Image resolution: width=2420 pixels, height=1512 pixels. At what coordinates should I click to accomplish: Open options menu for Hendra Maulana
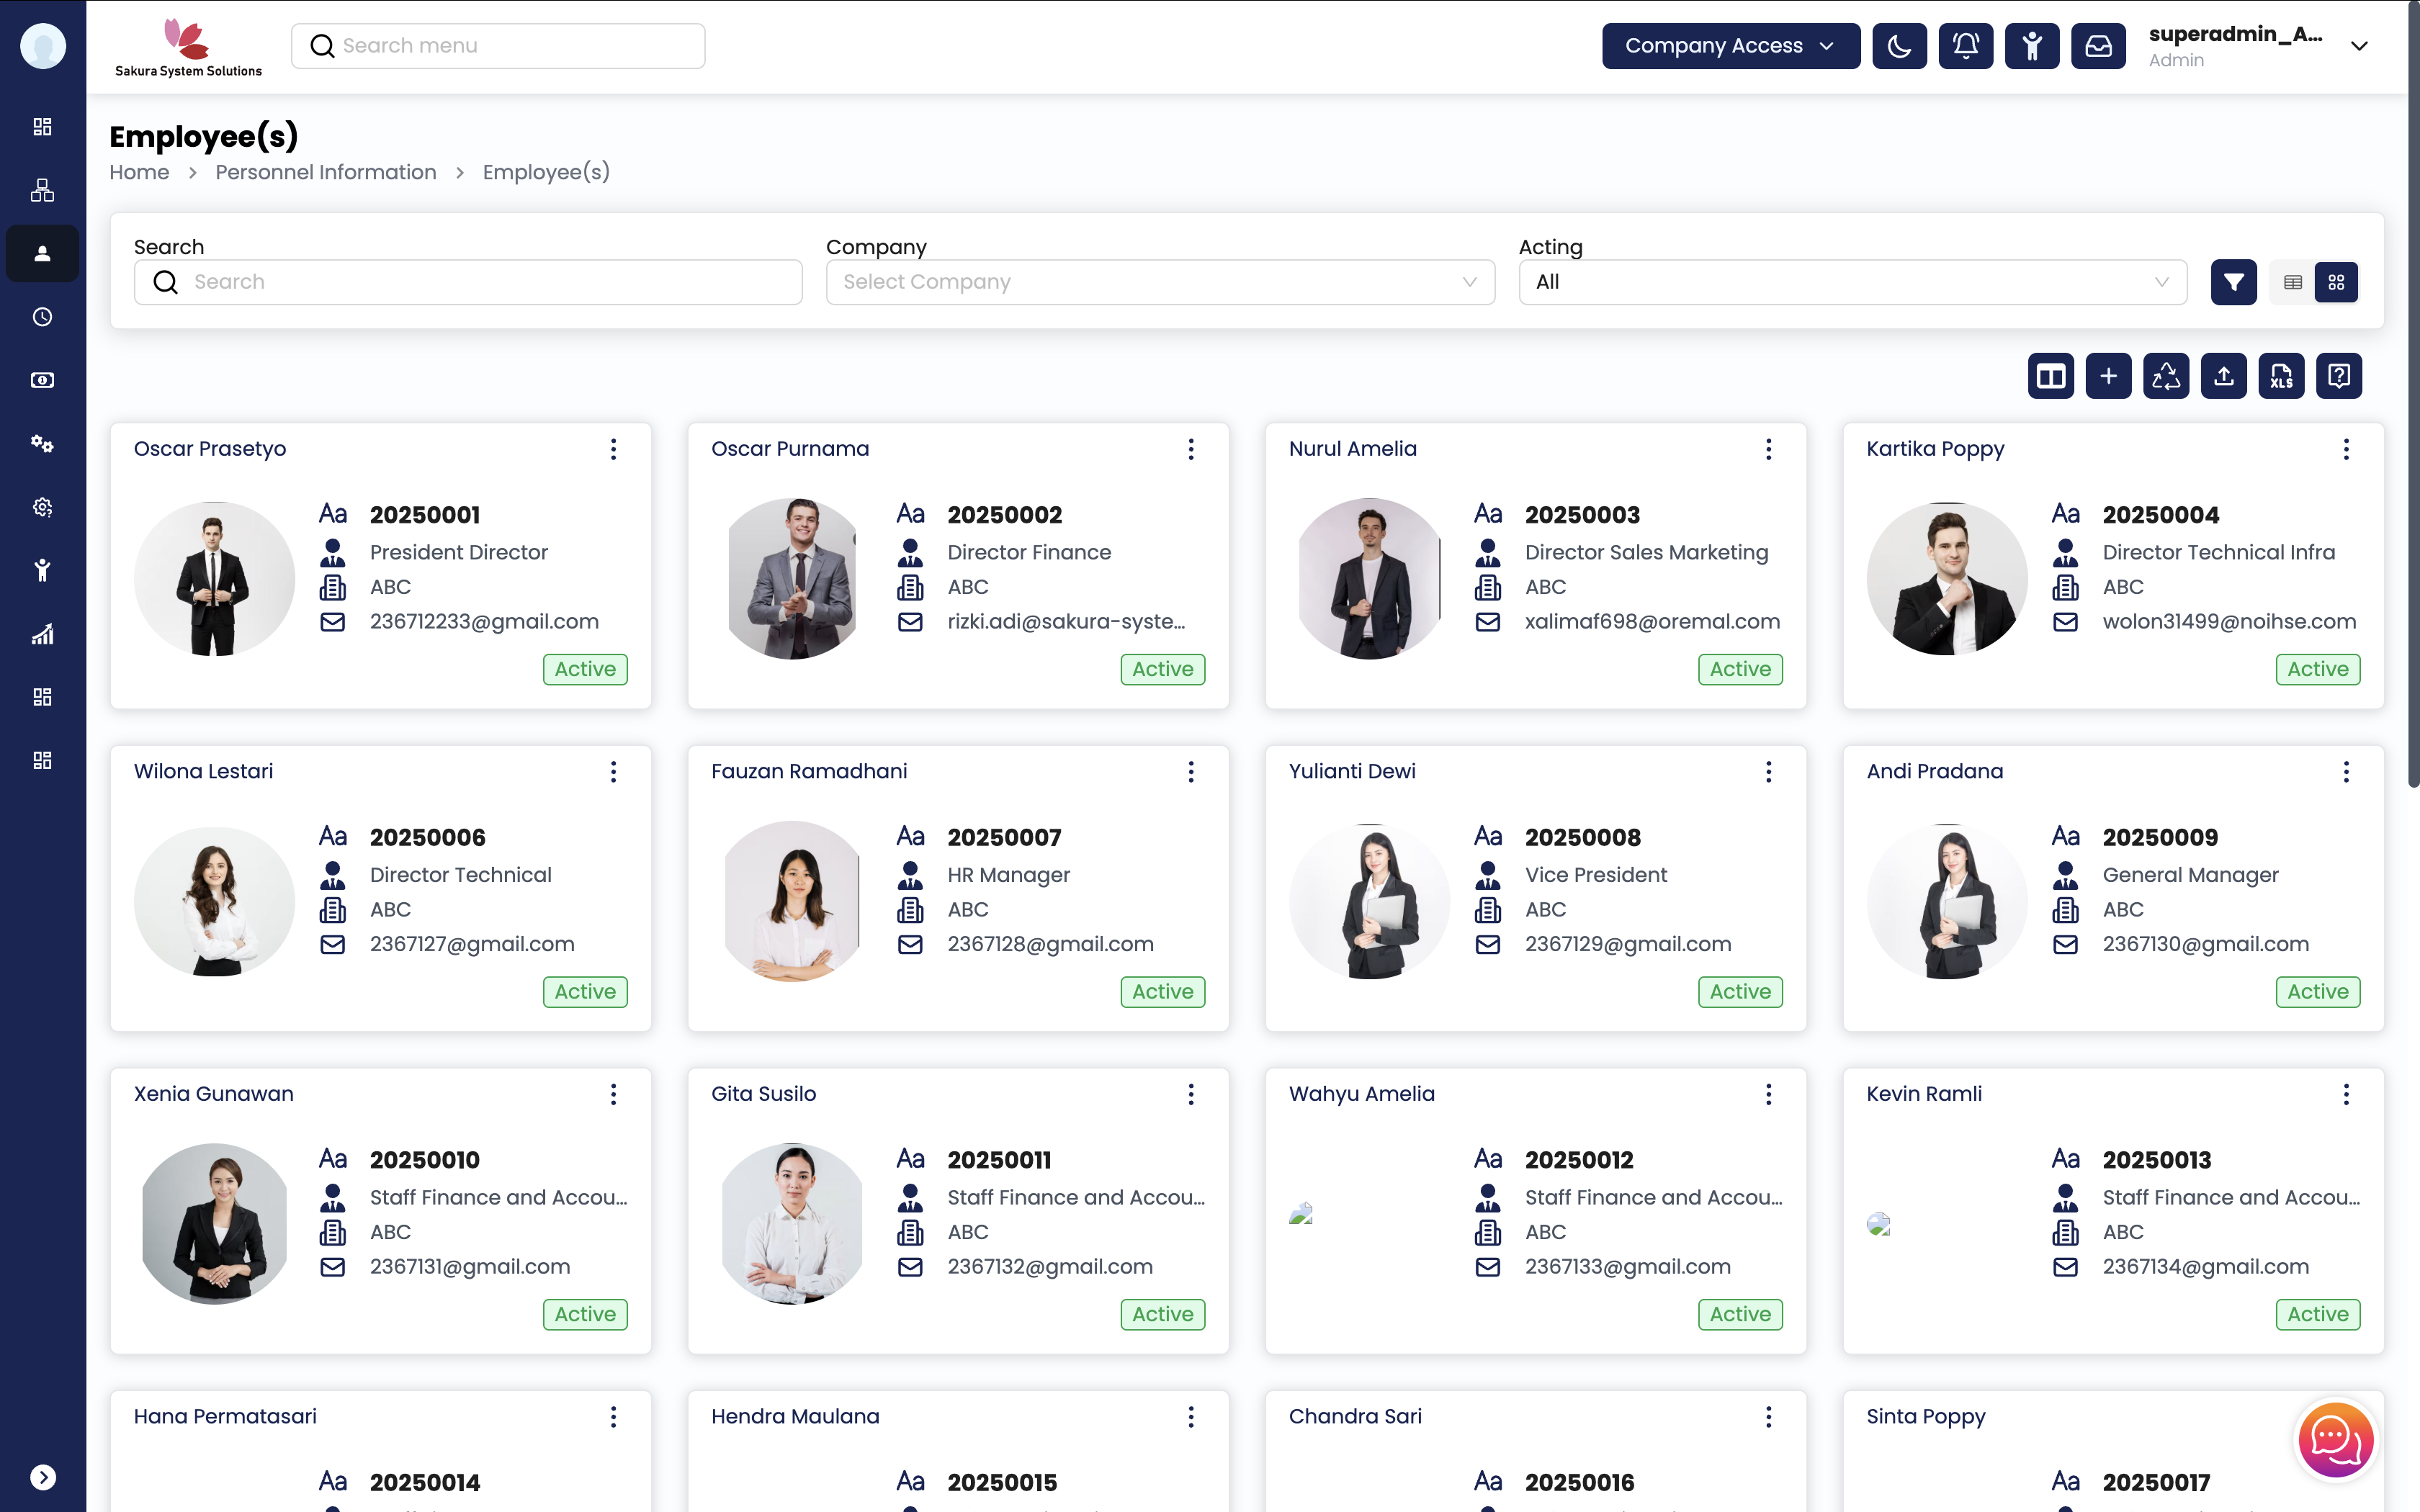pos(1191,1416)
